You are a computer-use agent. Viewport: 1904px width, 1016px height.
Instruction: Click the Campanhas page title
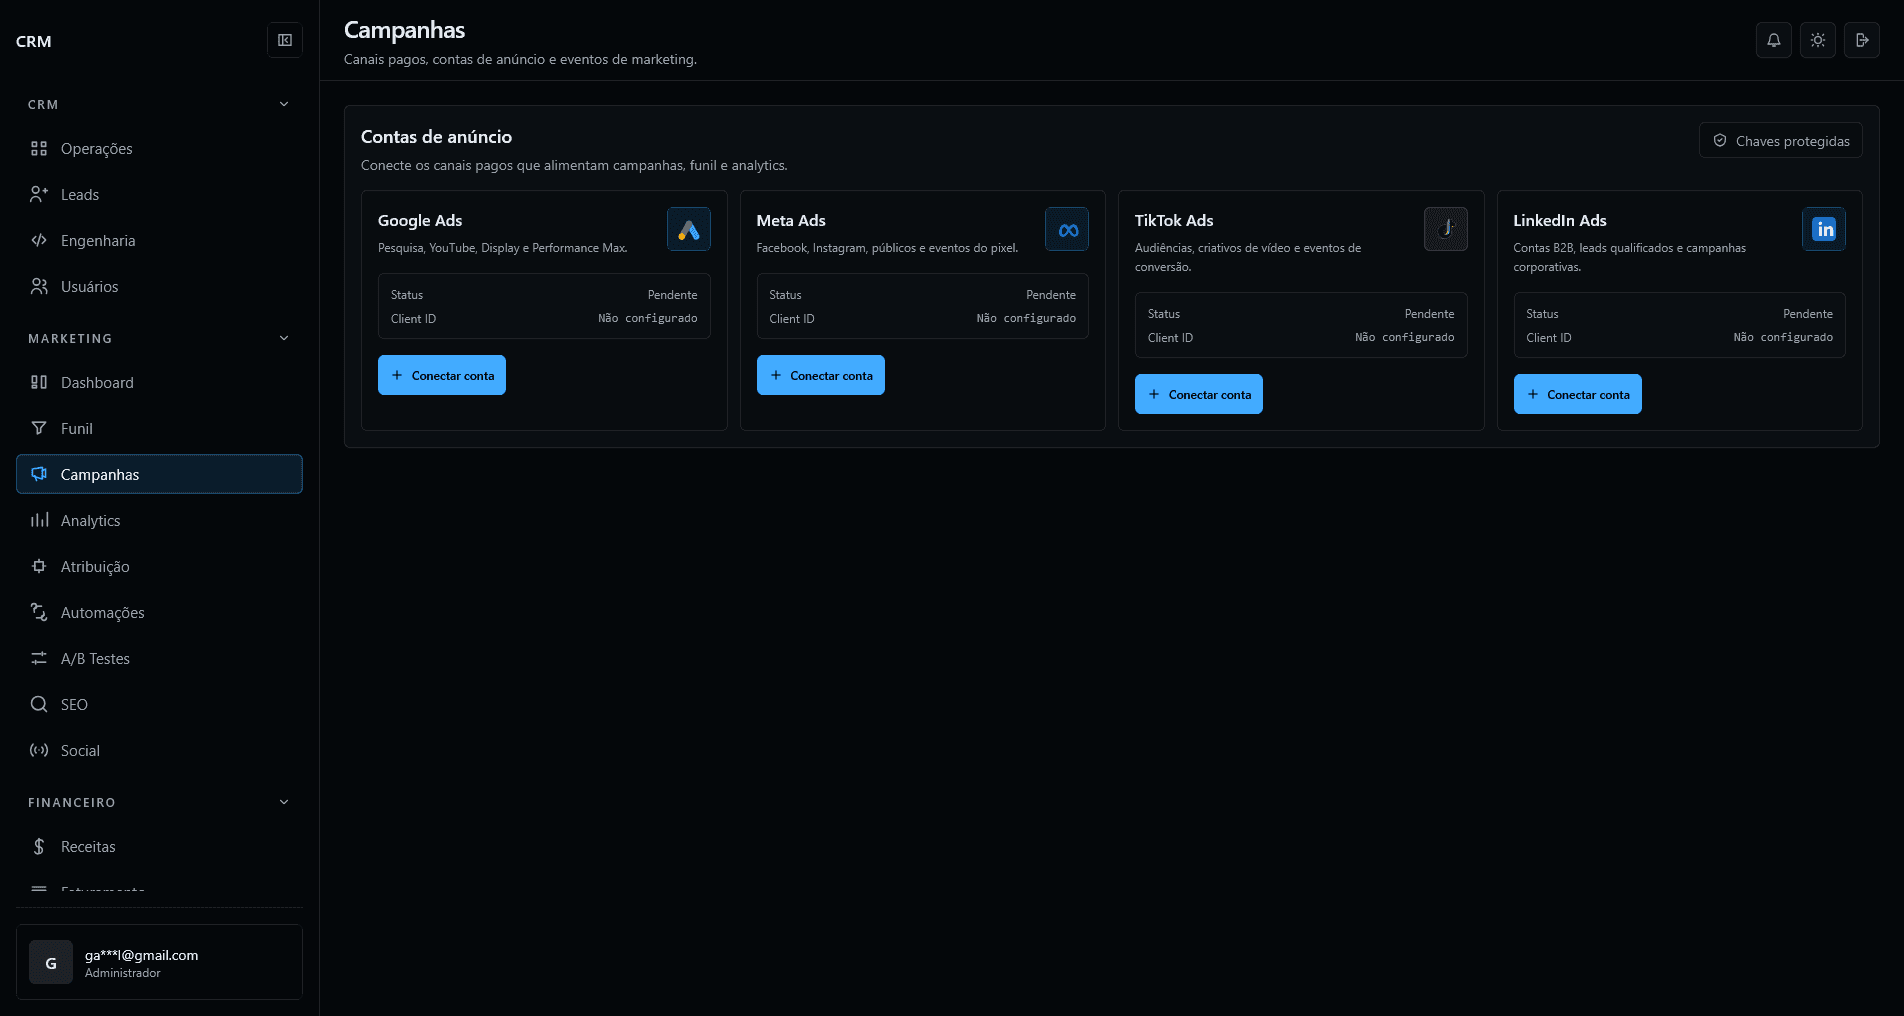[x=405, y=30]
